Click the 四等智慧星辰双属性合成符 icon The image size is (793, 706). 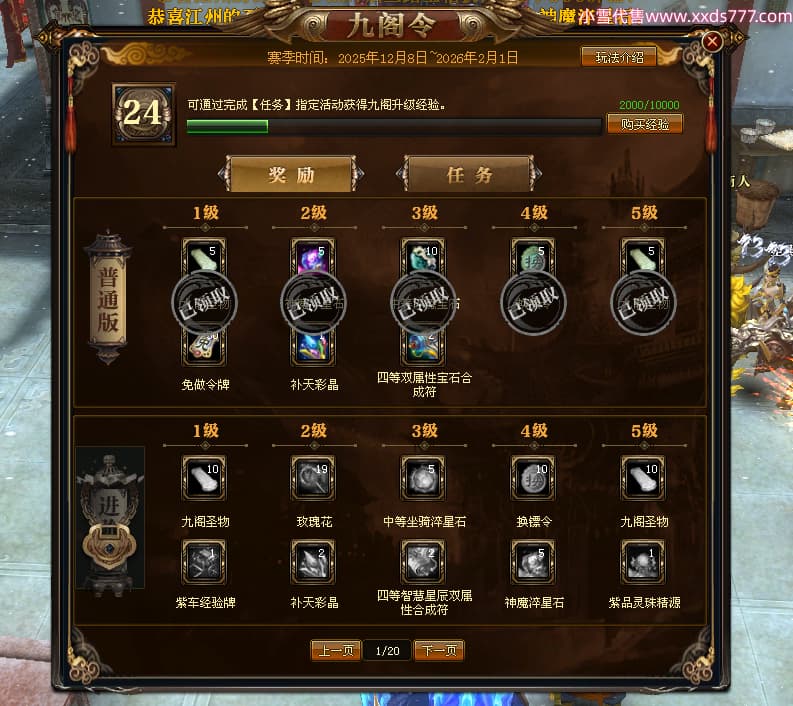point(423,562)
